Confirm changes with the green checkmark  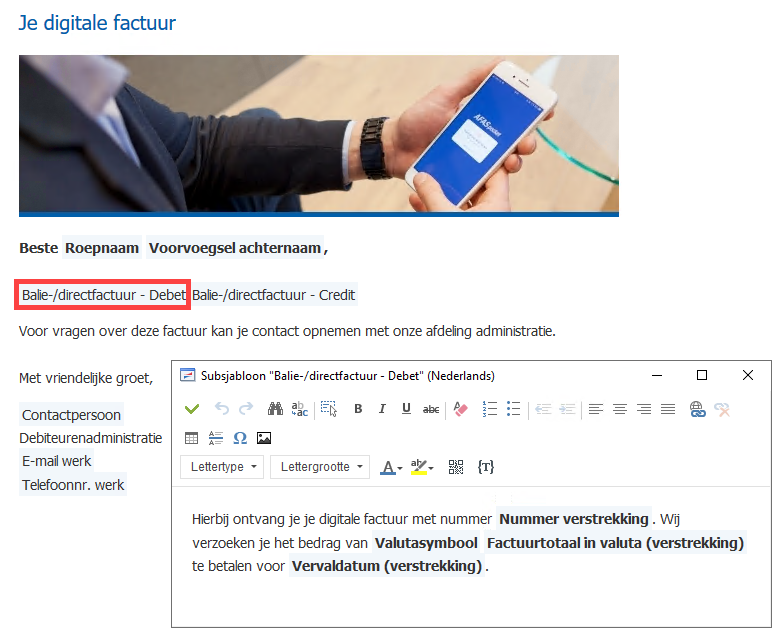(x=192, y=409)
